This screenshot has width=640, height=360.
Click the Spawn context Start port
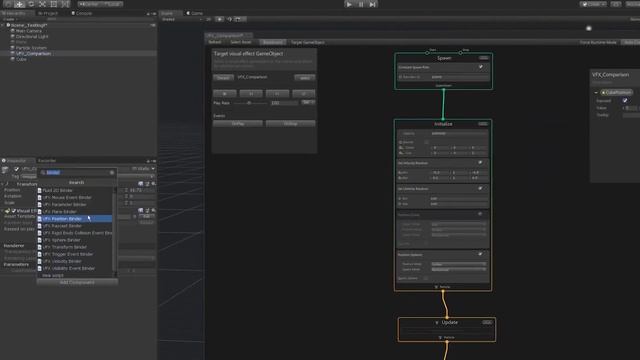click(x=427, y=53)
